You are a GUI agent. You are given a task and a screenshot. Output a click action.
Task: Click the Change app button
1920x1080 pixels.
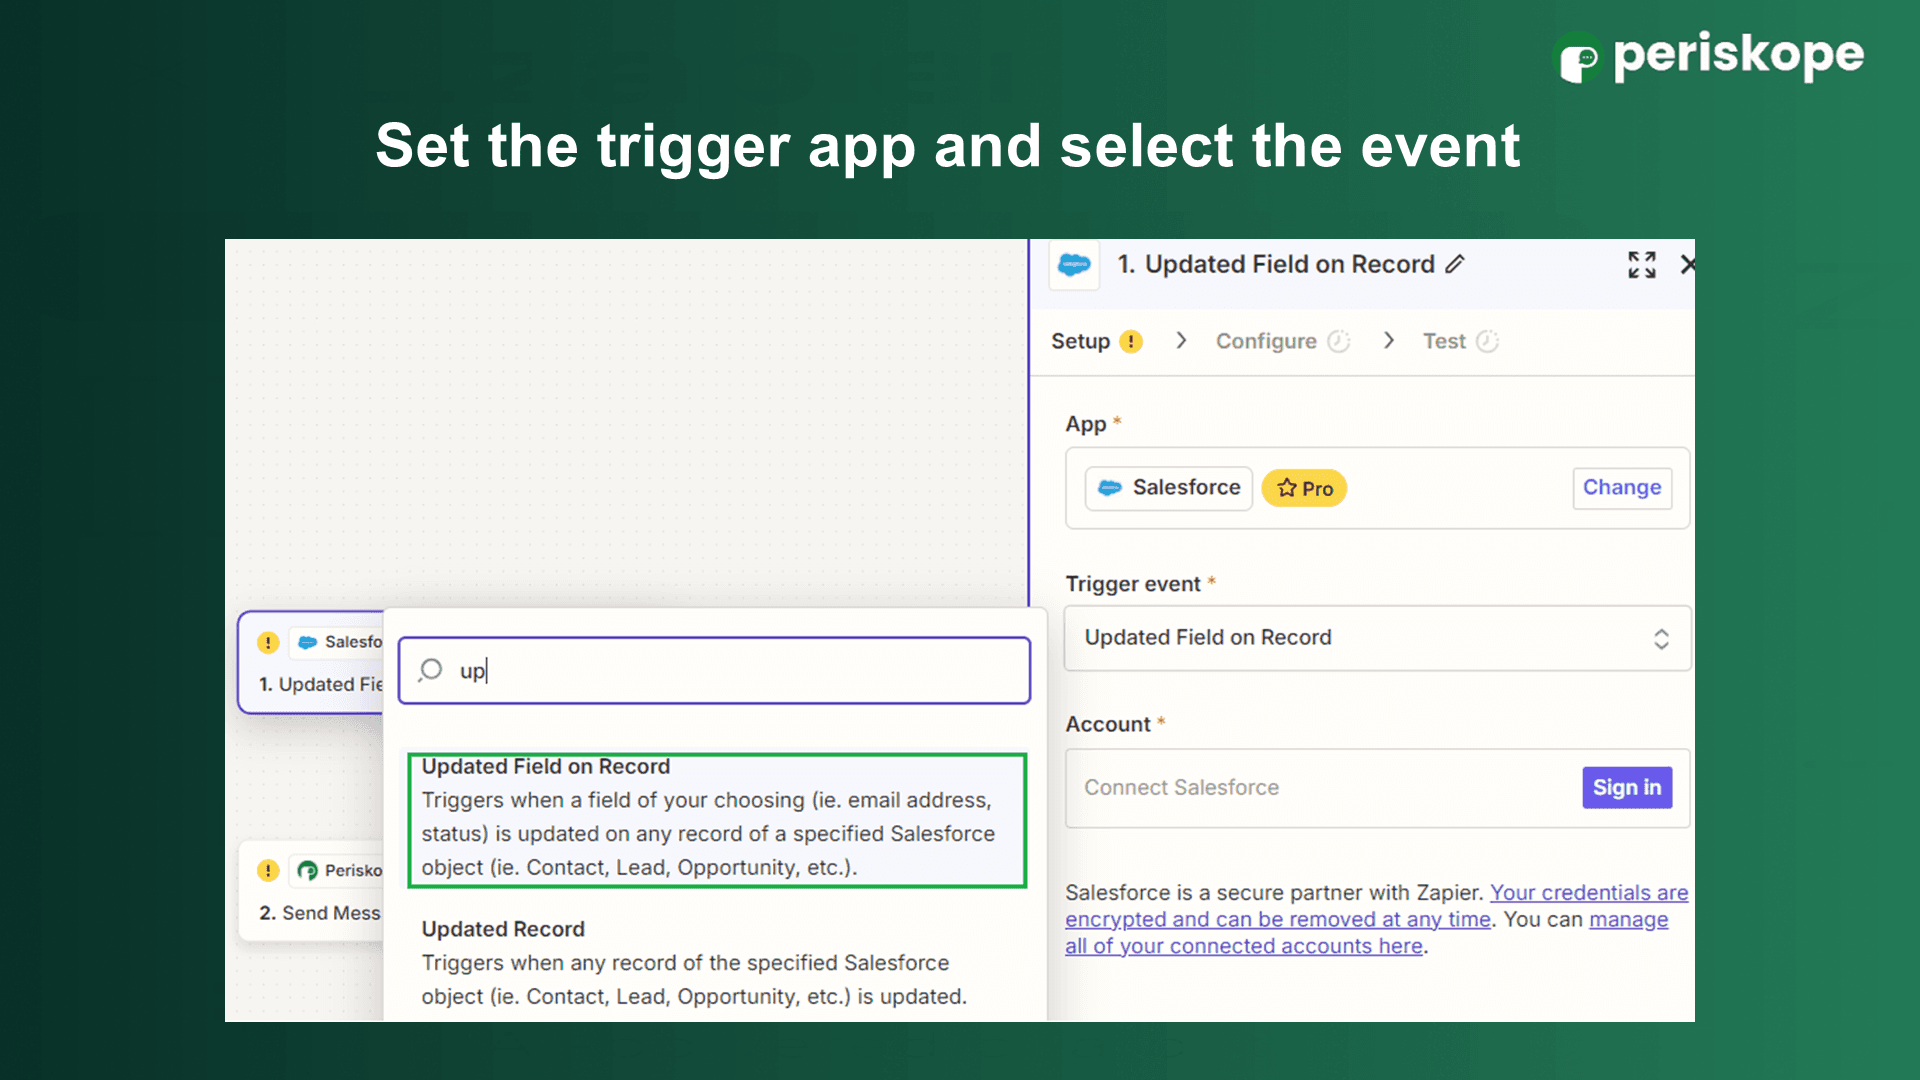click(1621, 488)
